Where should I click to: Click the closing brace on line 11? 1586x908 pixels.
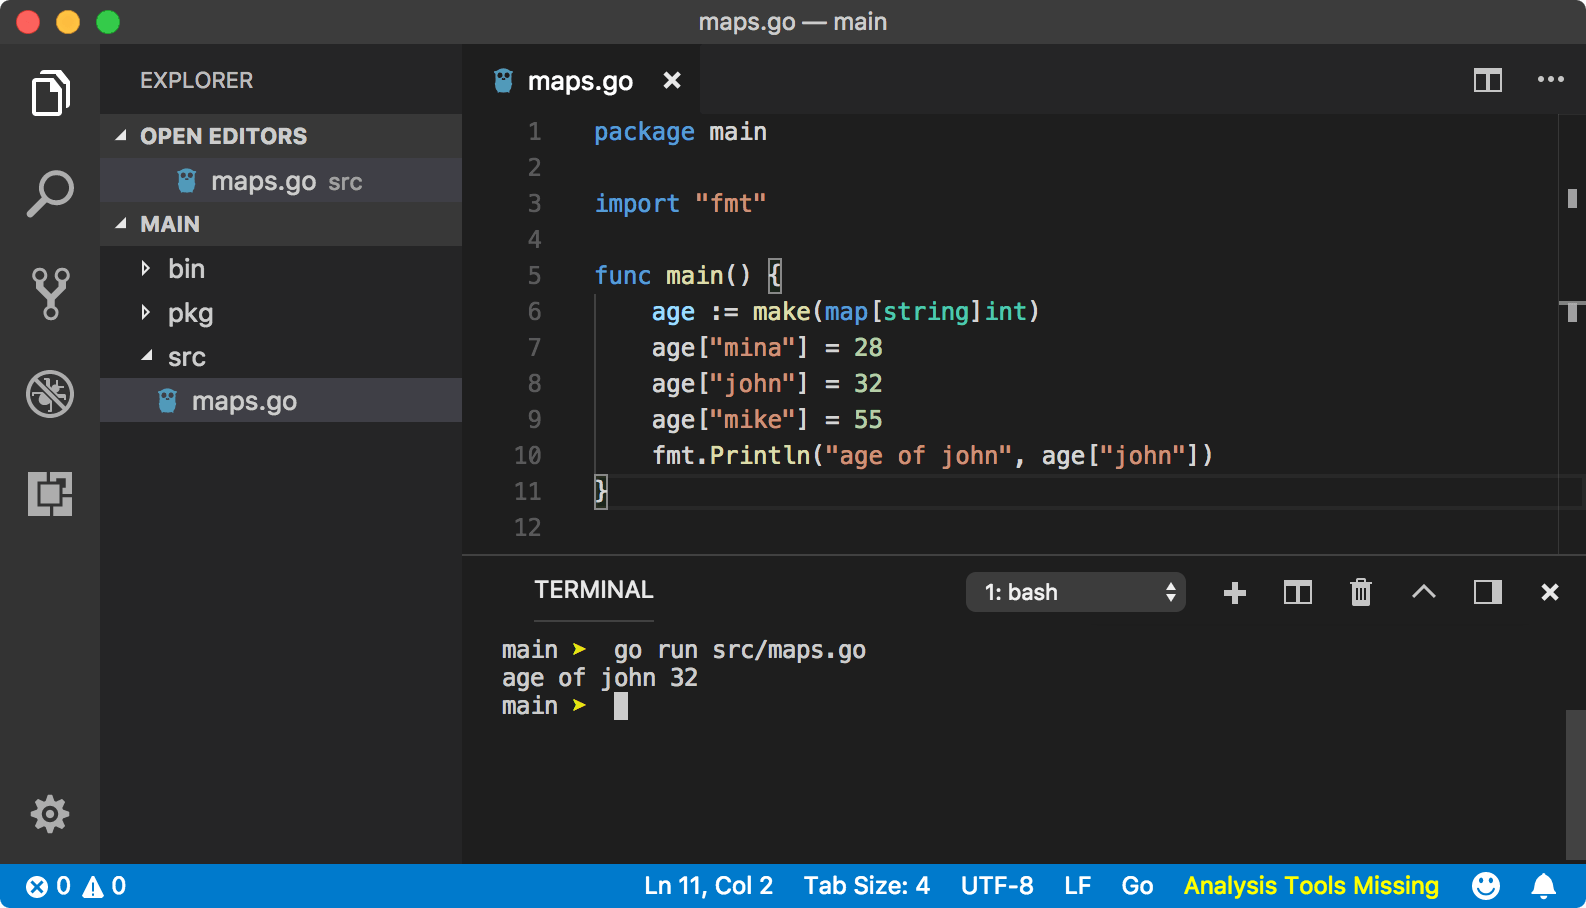(x=601, y=491)
